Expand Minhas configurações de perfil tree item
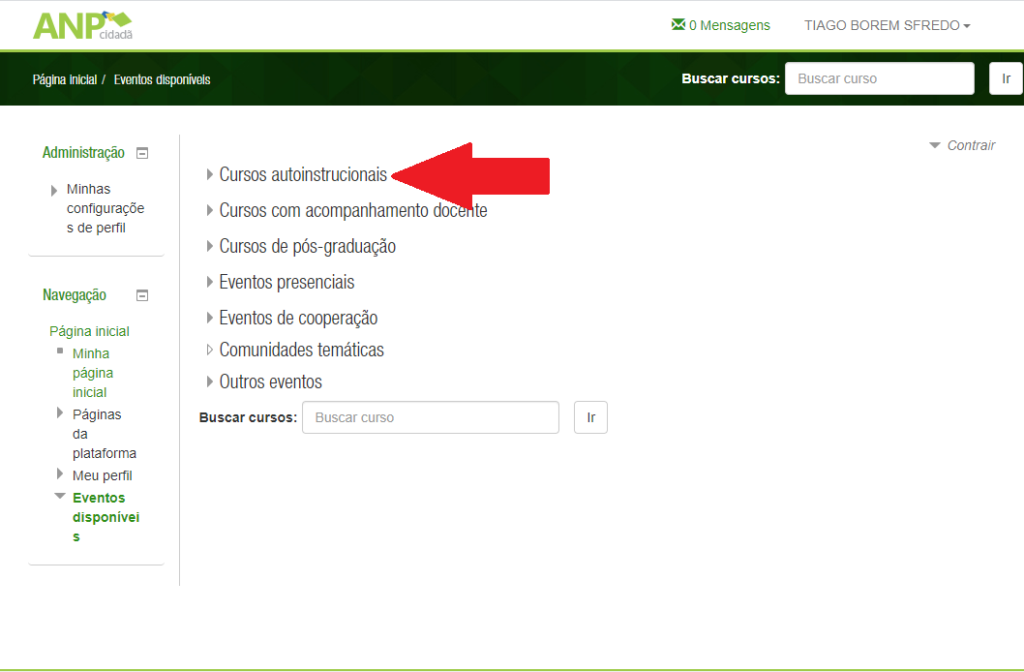Screen dimensions: 1024x672 [x=104, y=208]
